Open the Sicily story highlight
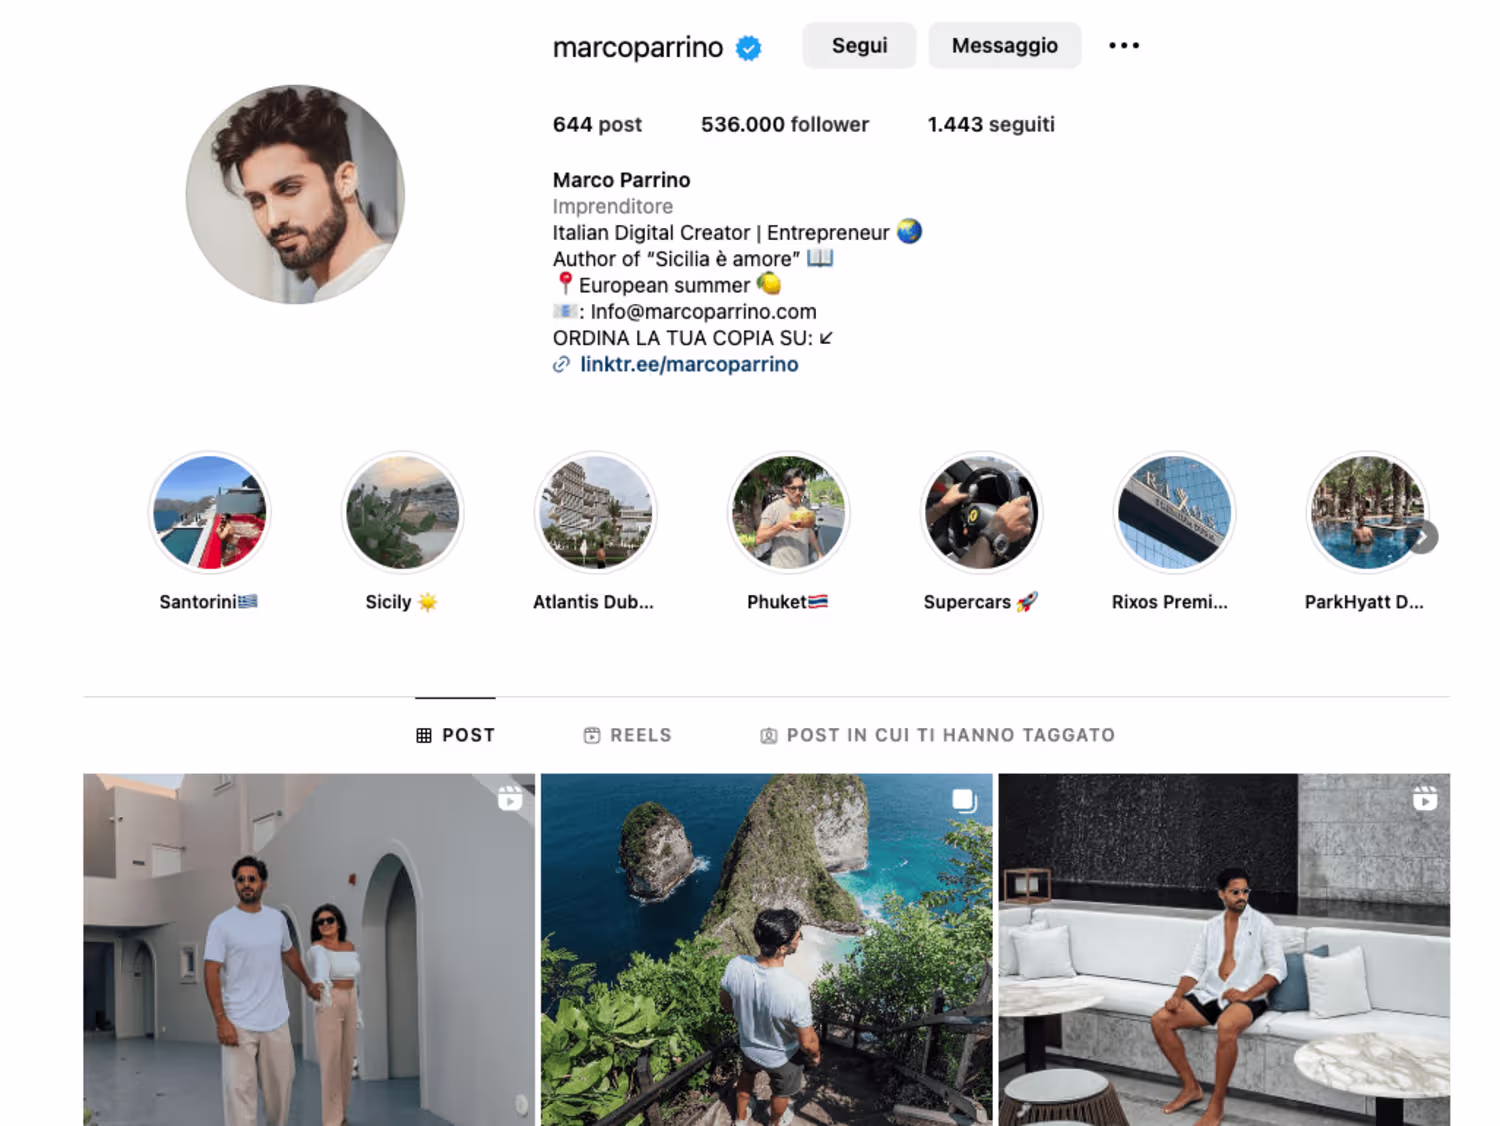The width and height of the screenshot is (1500, 1126). pyautogui.click(x=402, y=513)
